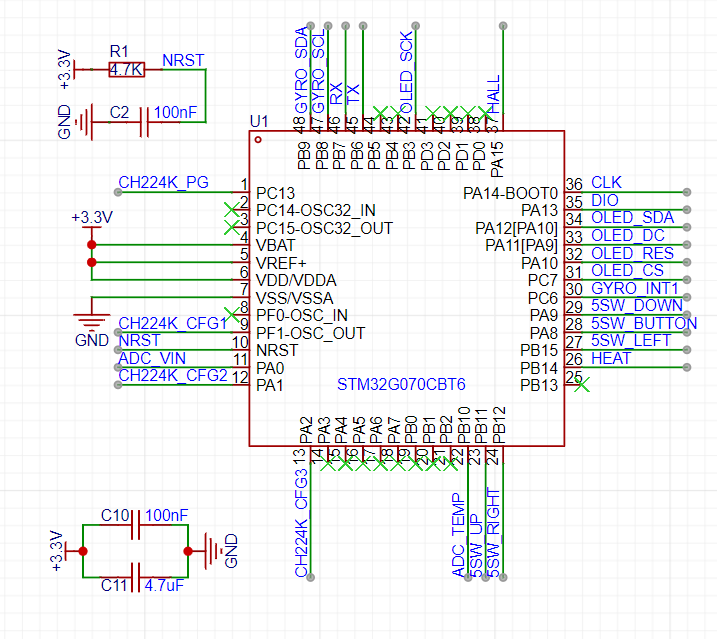
Task: Select the 5SW_RIGHT net label
Action: click(x=493, y=533)
